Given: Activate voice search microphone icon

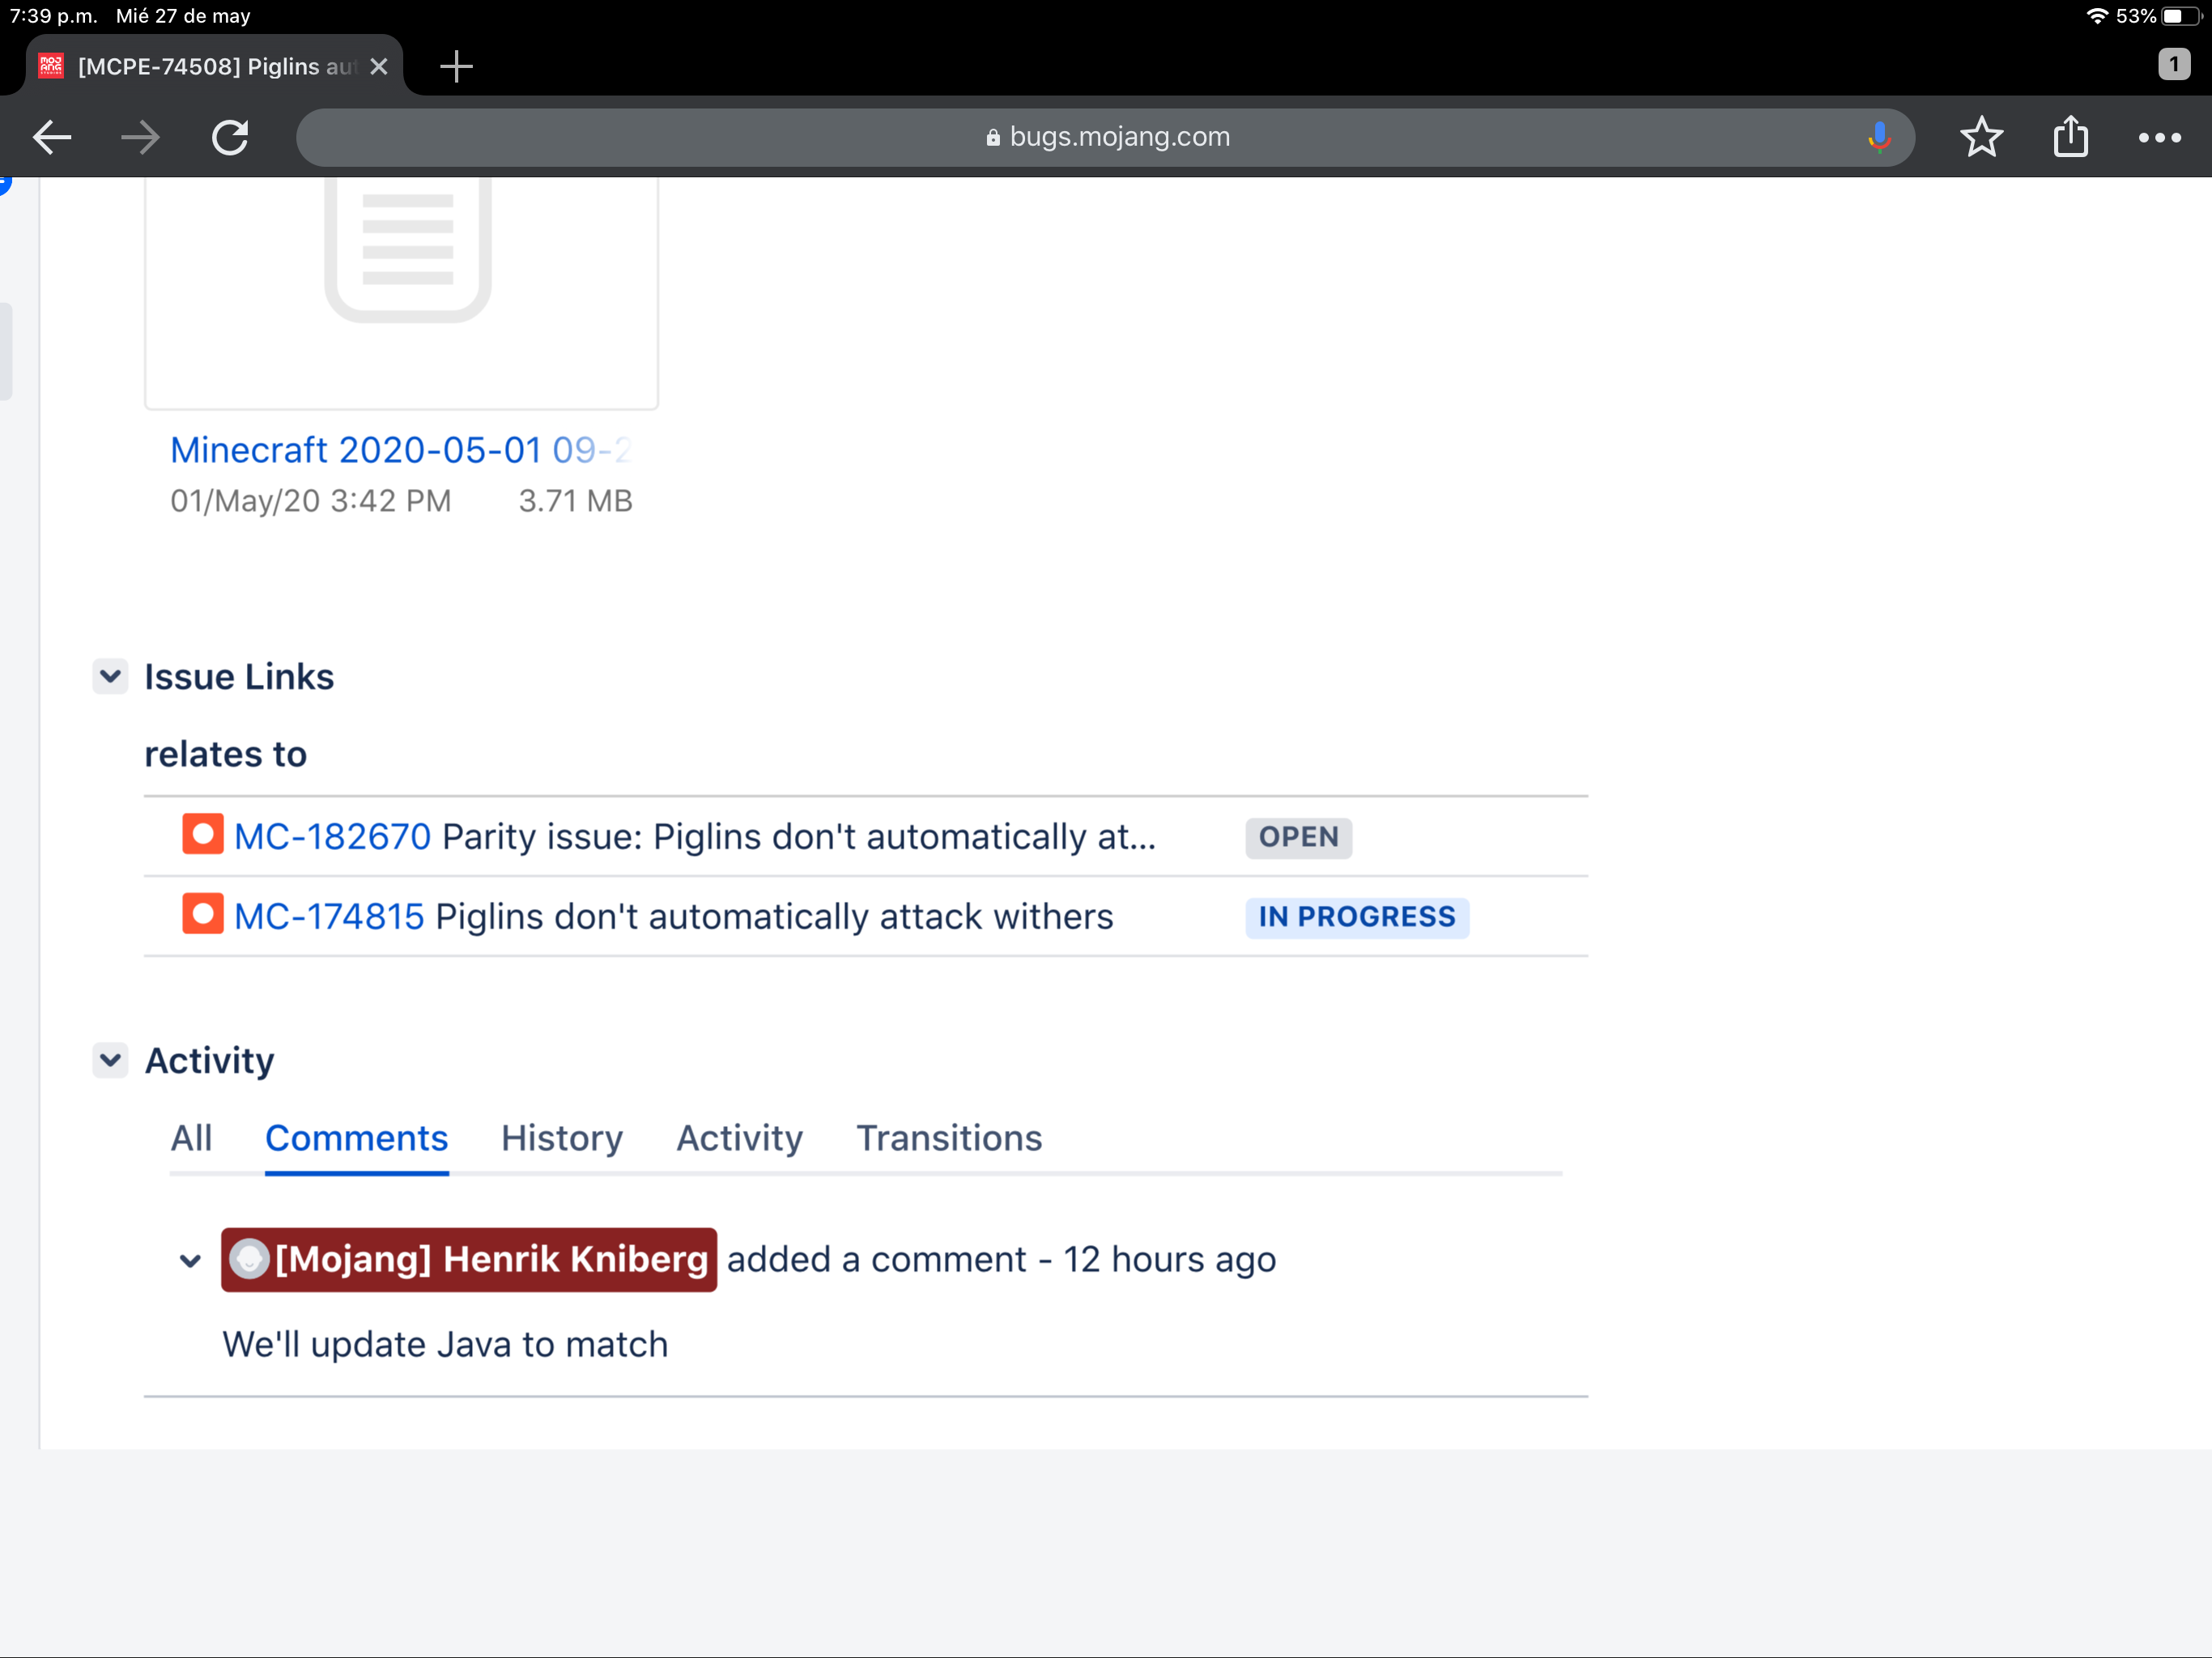Looking at the screenshot, I should [1878, 137].
